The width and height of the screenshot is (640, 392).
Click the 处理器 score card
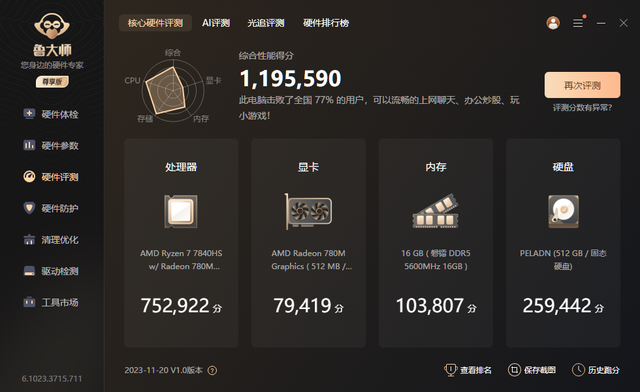181,243
